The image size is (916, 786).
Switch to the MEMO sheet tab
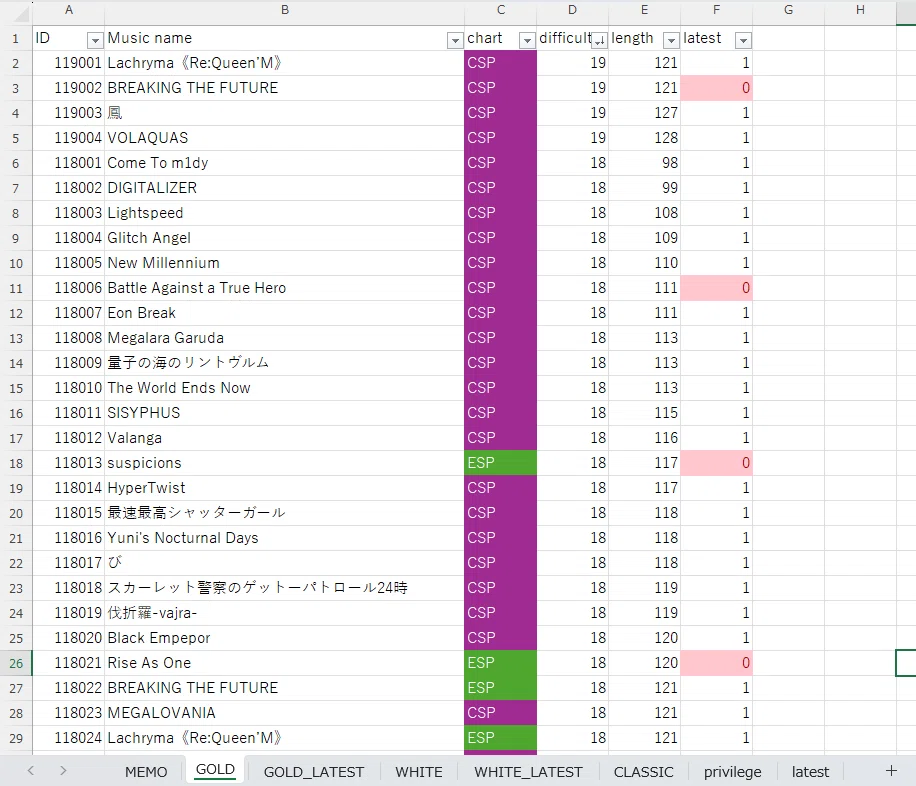point(146,772)
